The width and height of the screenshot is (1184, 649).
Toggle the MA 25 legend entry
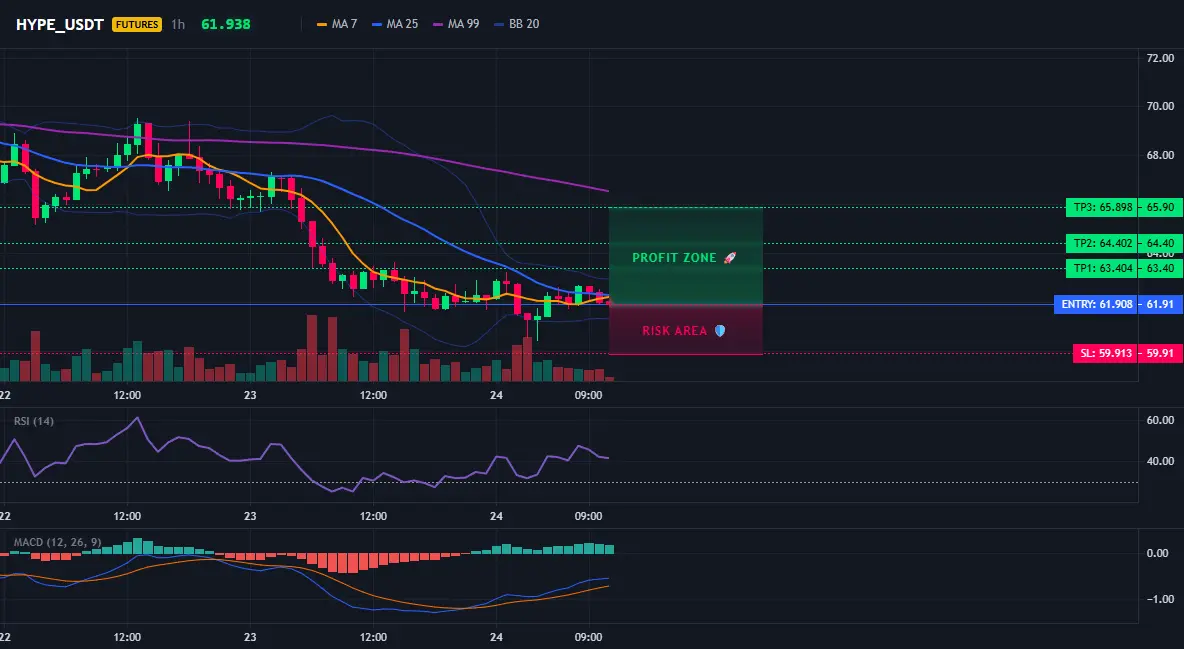pos(395,24)
